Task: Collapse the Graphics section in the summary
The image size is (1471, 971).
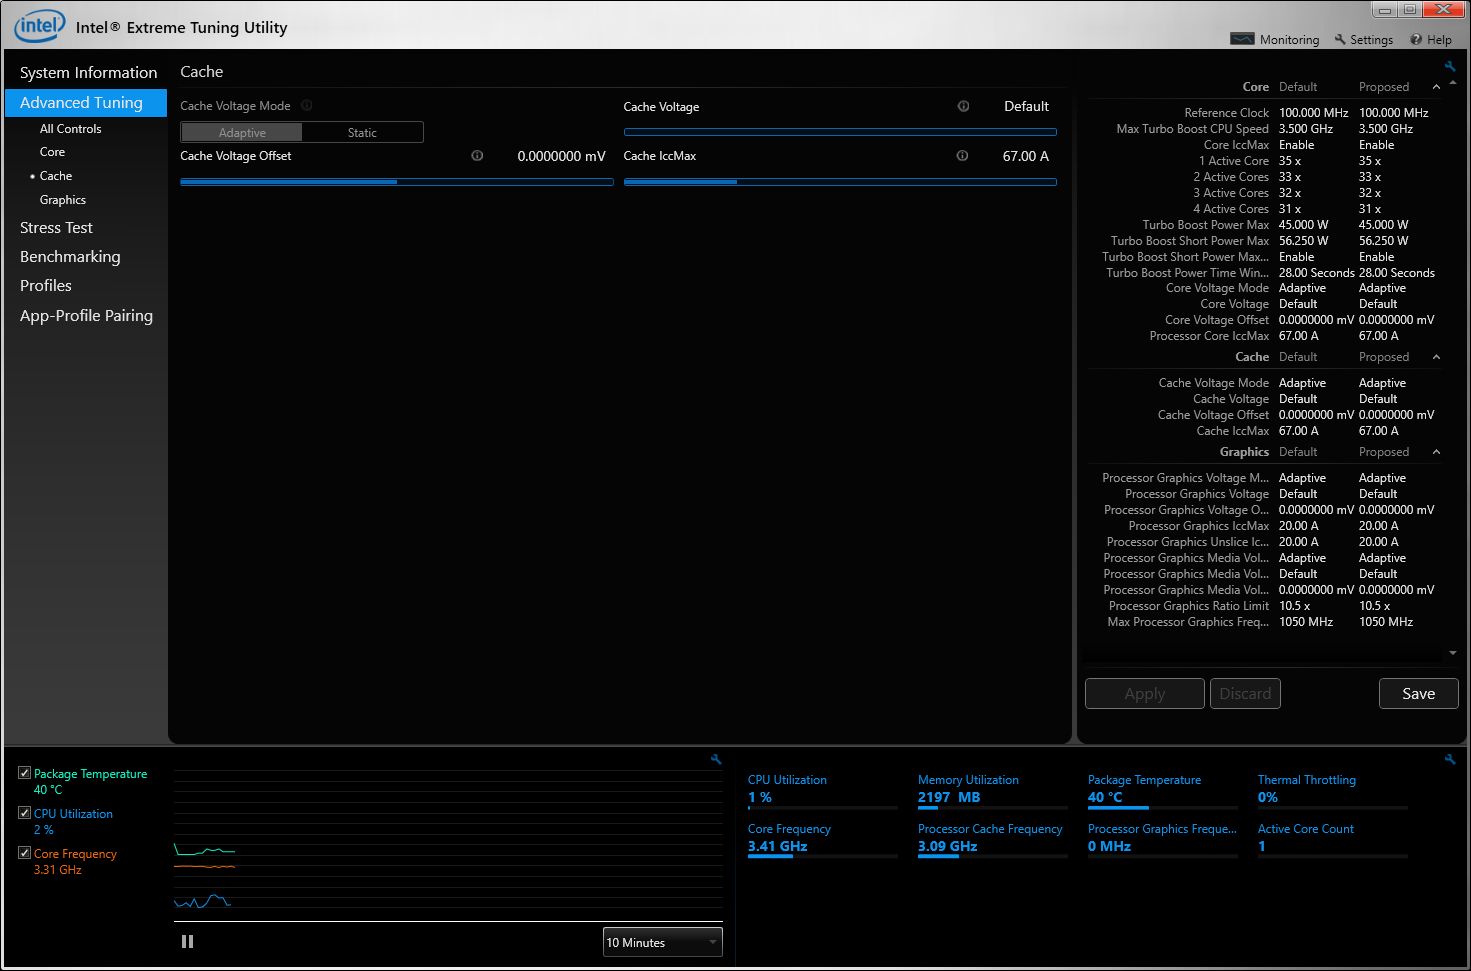Action: [1436, 452]
